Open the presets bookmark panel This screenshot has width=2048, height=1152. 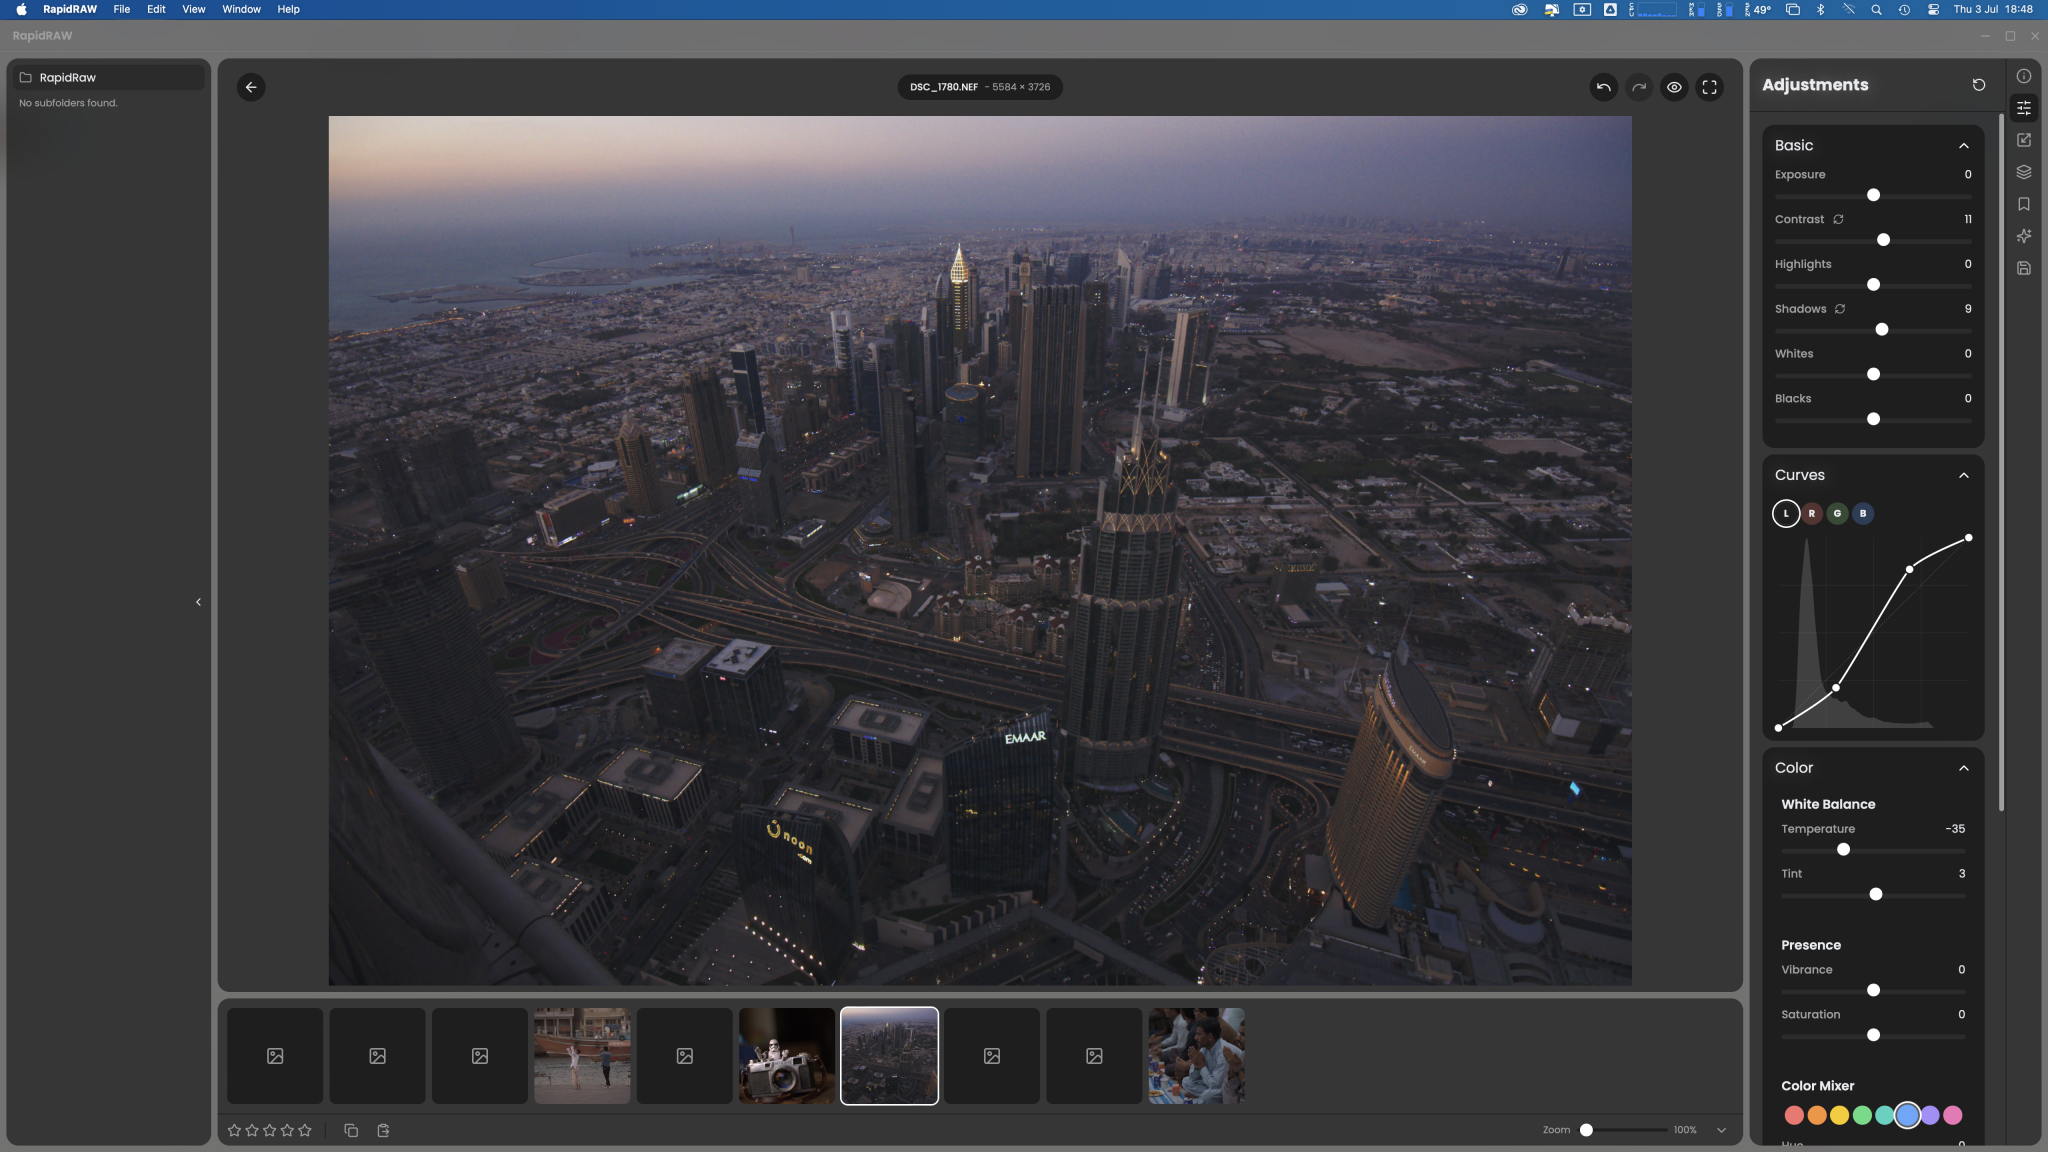coord(2023,204)
